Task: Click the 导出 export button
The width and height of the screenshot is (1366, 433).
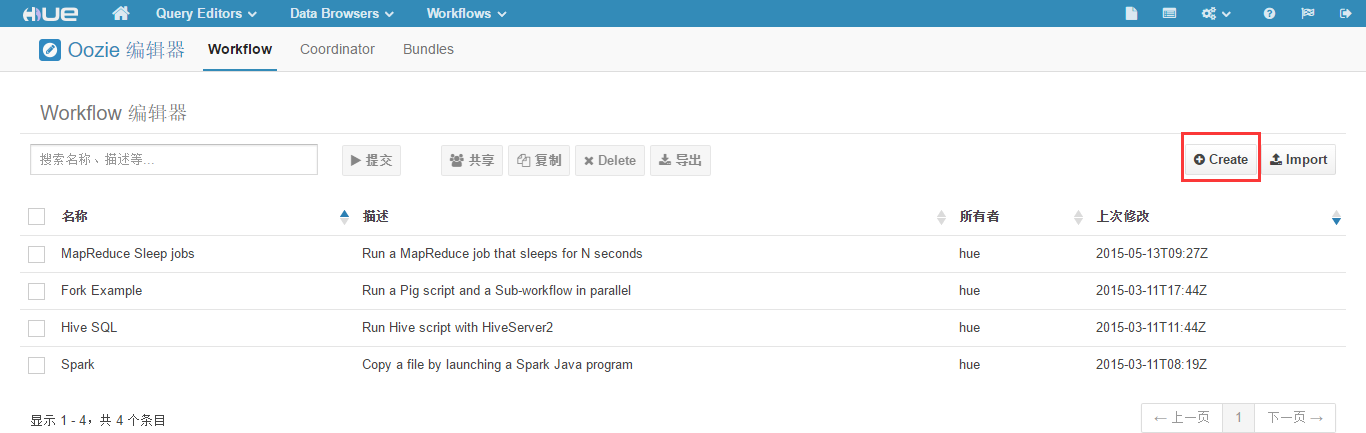Action: click(x=680, y=160)
